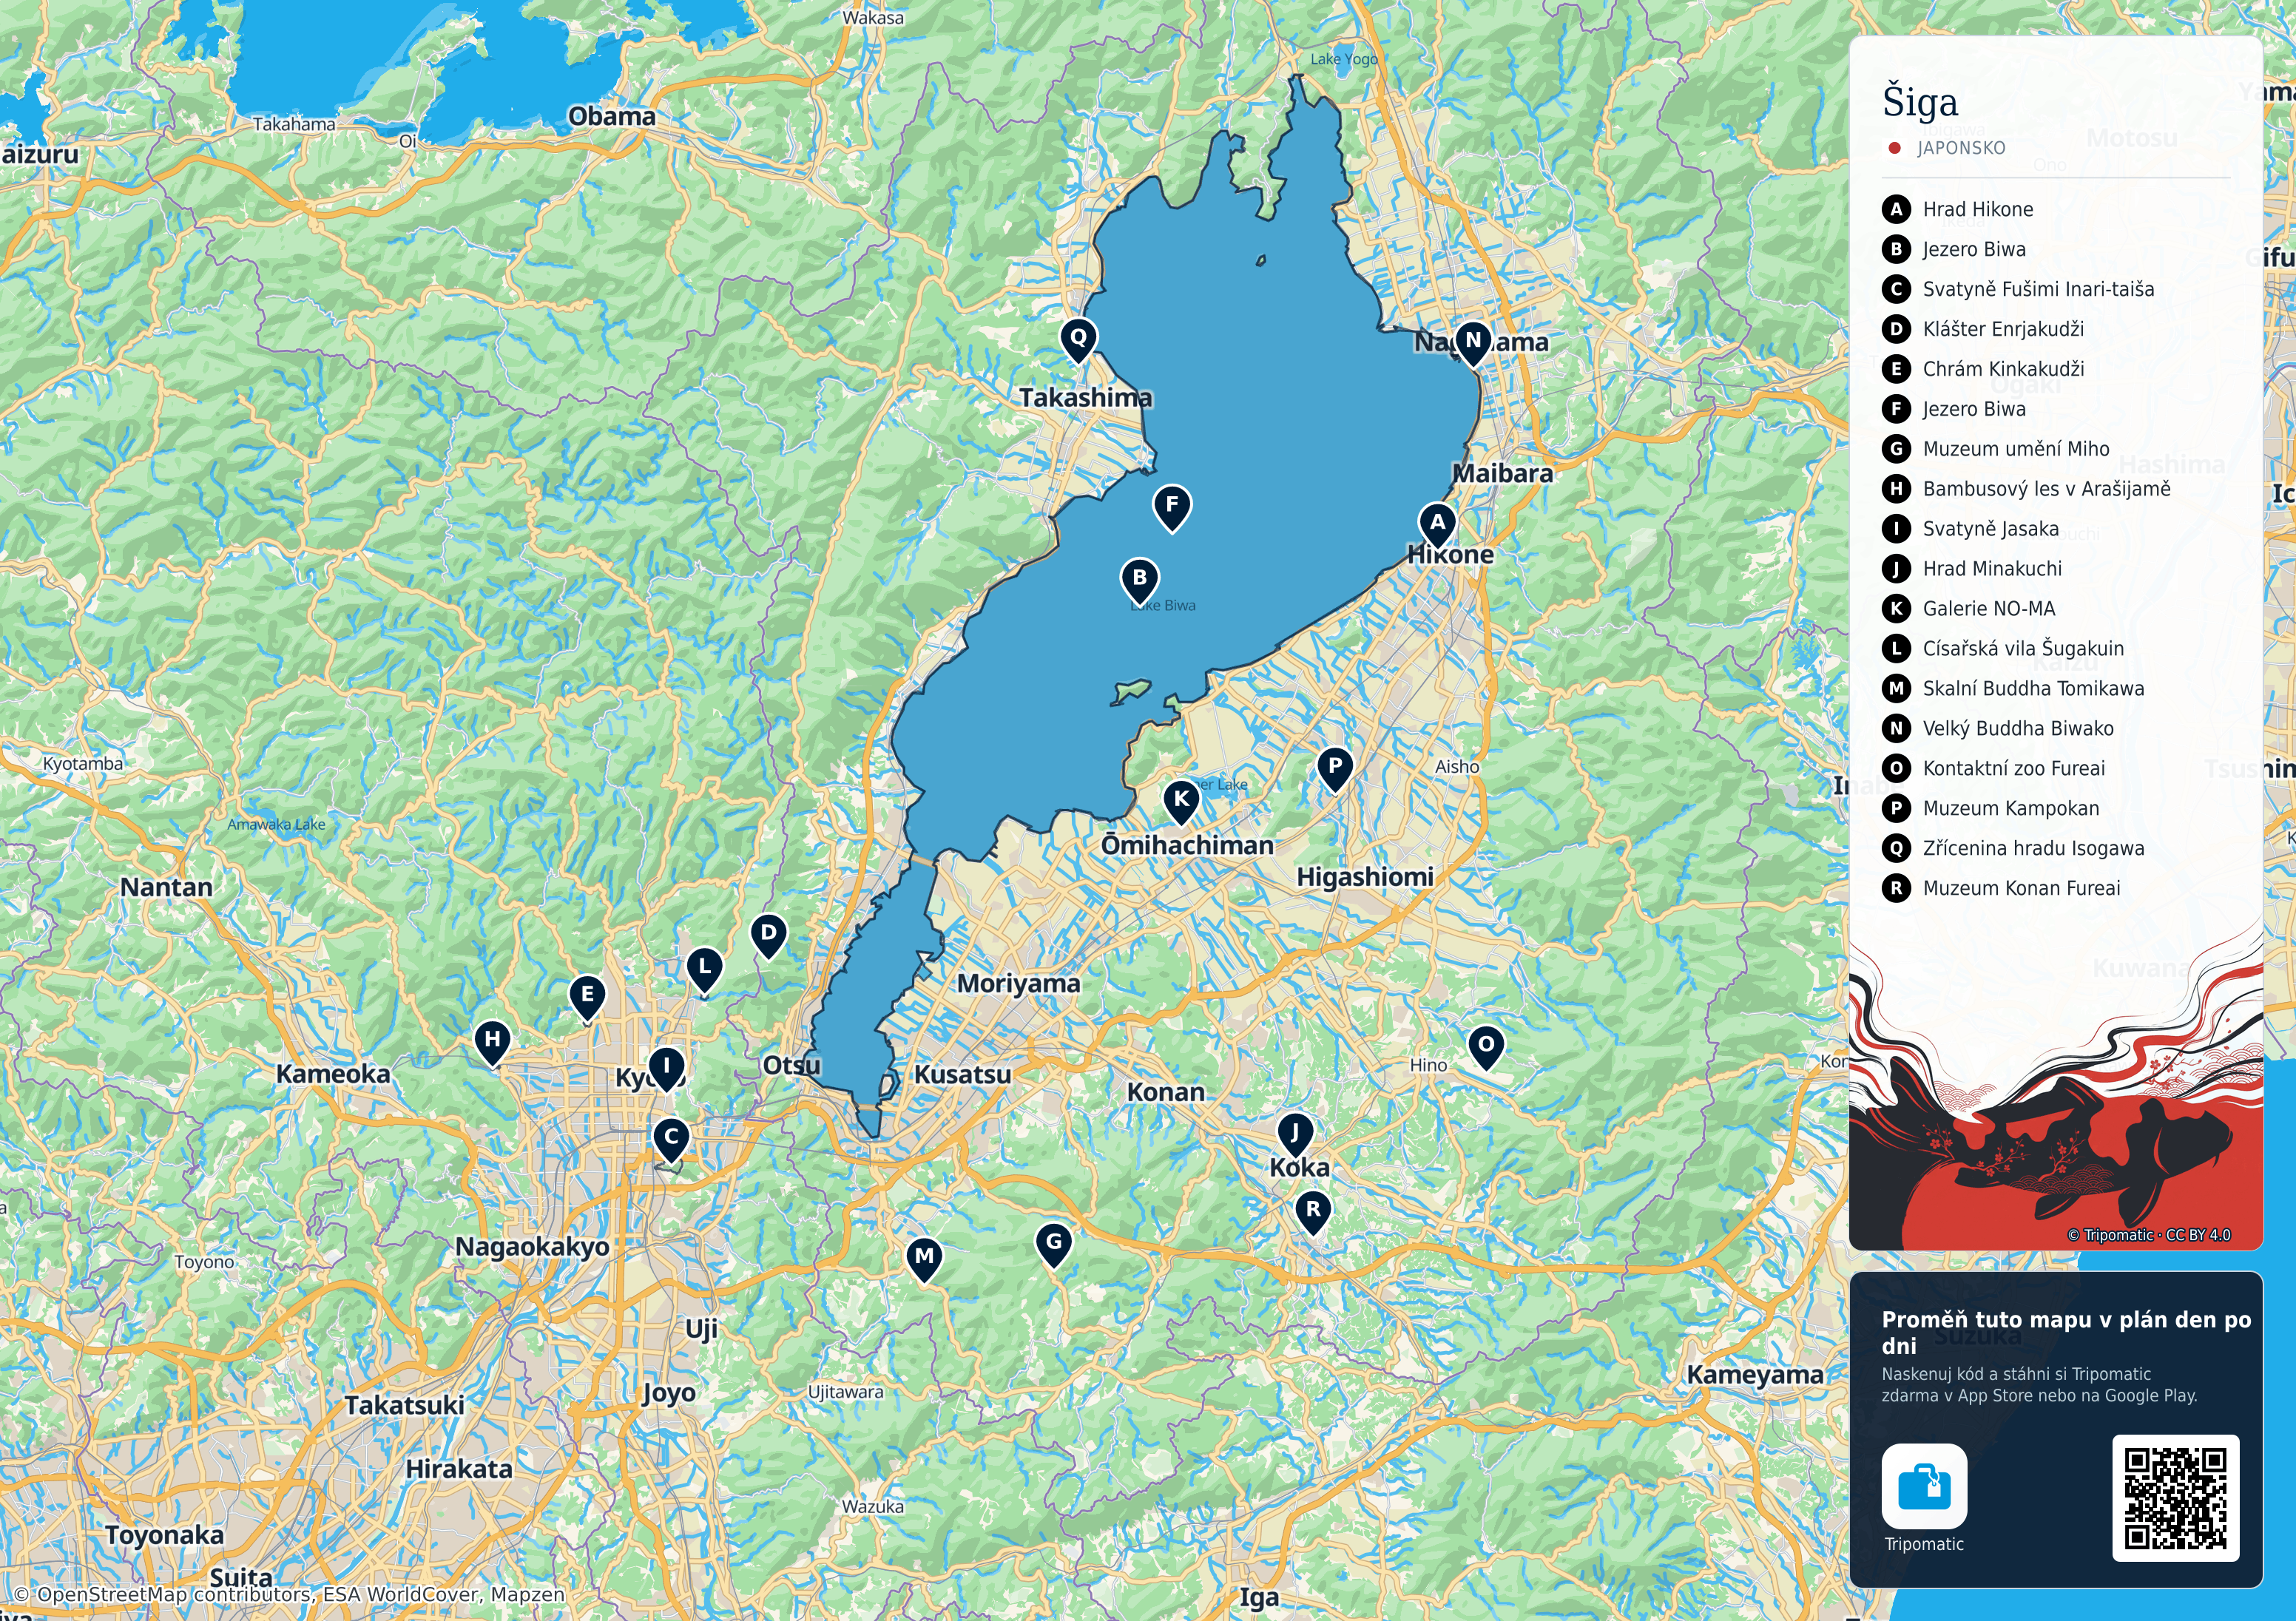Select legend entry Klášter Enrjakudži

click(x=2003, y=329)
